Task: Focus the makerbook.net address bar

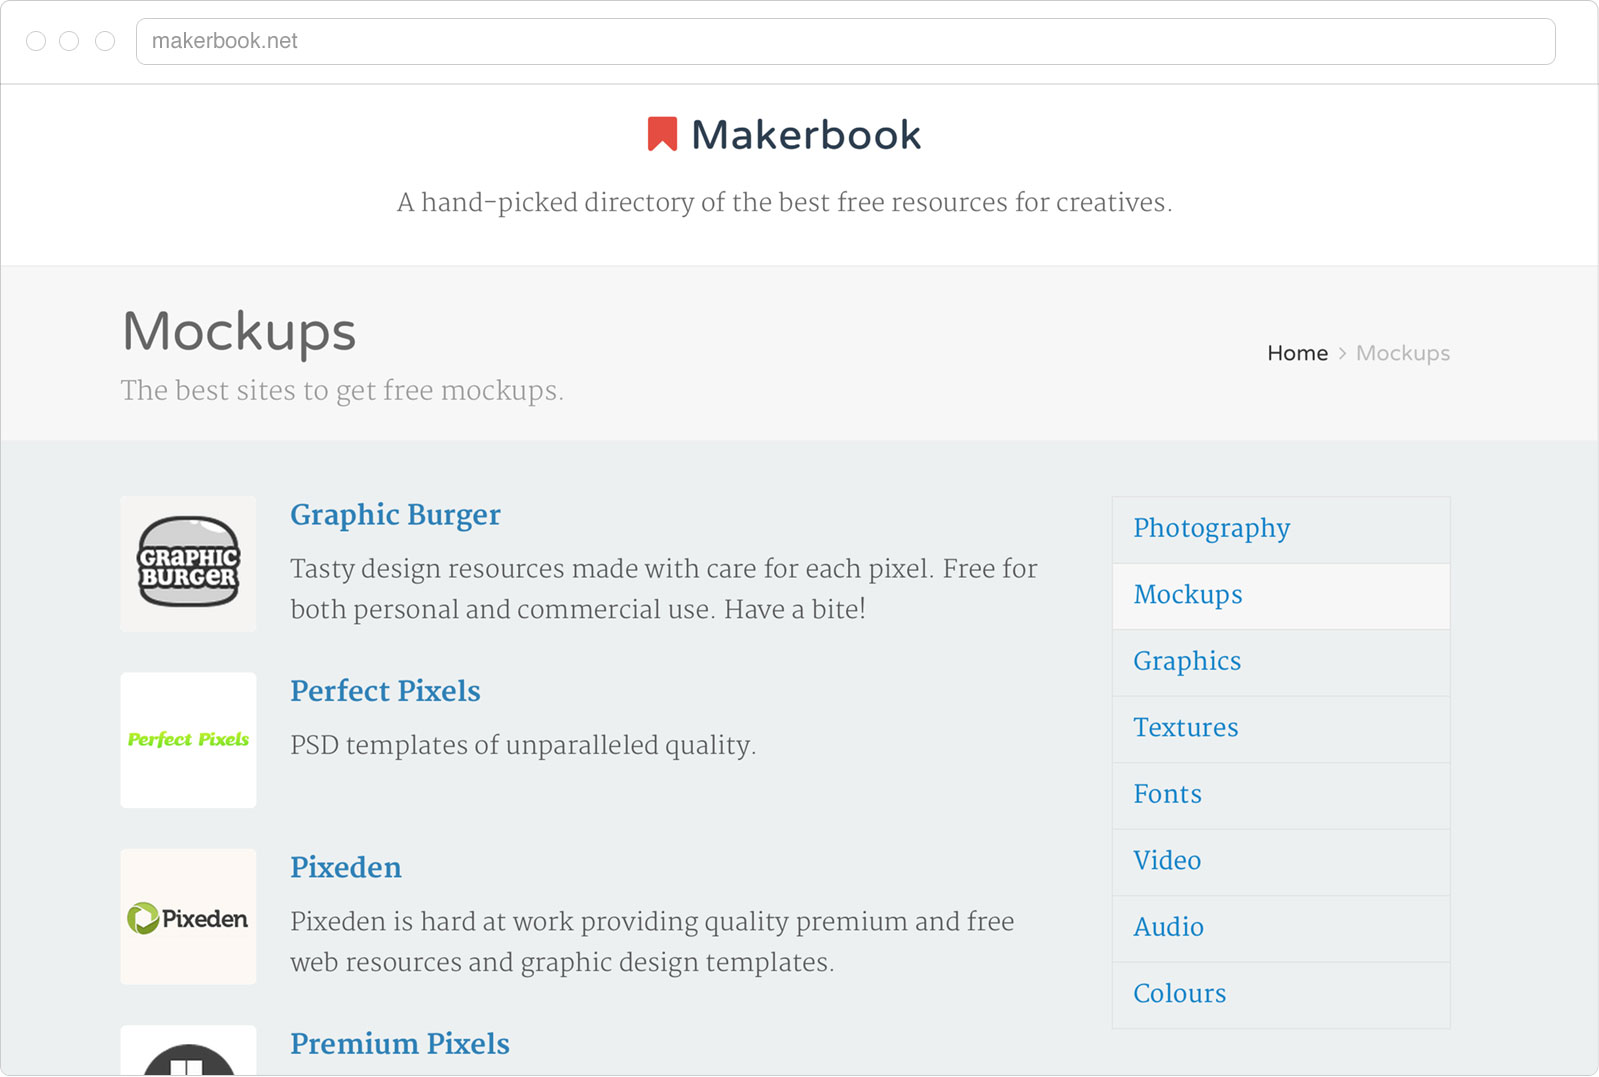Action: click(x=845, y=41)
